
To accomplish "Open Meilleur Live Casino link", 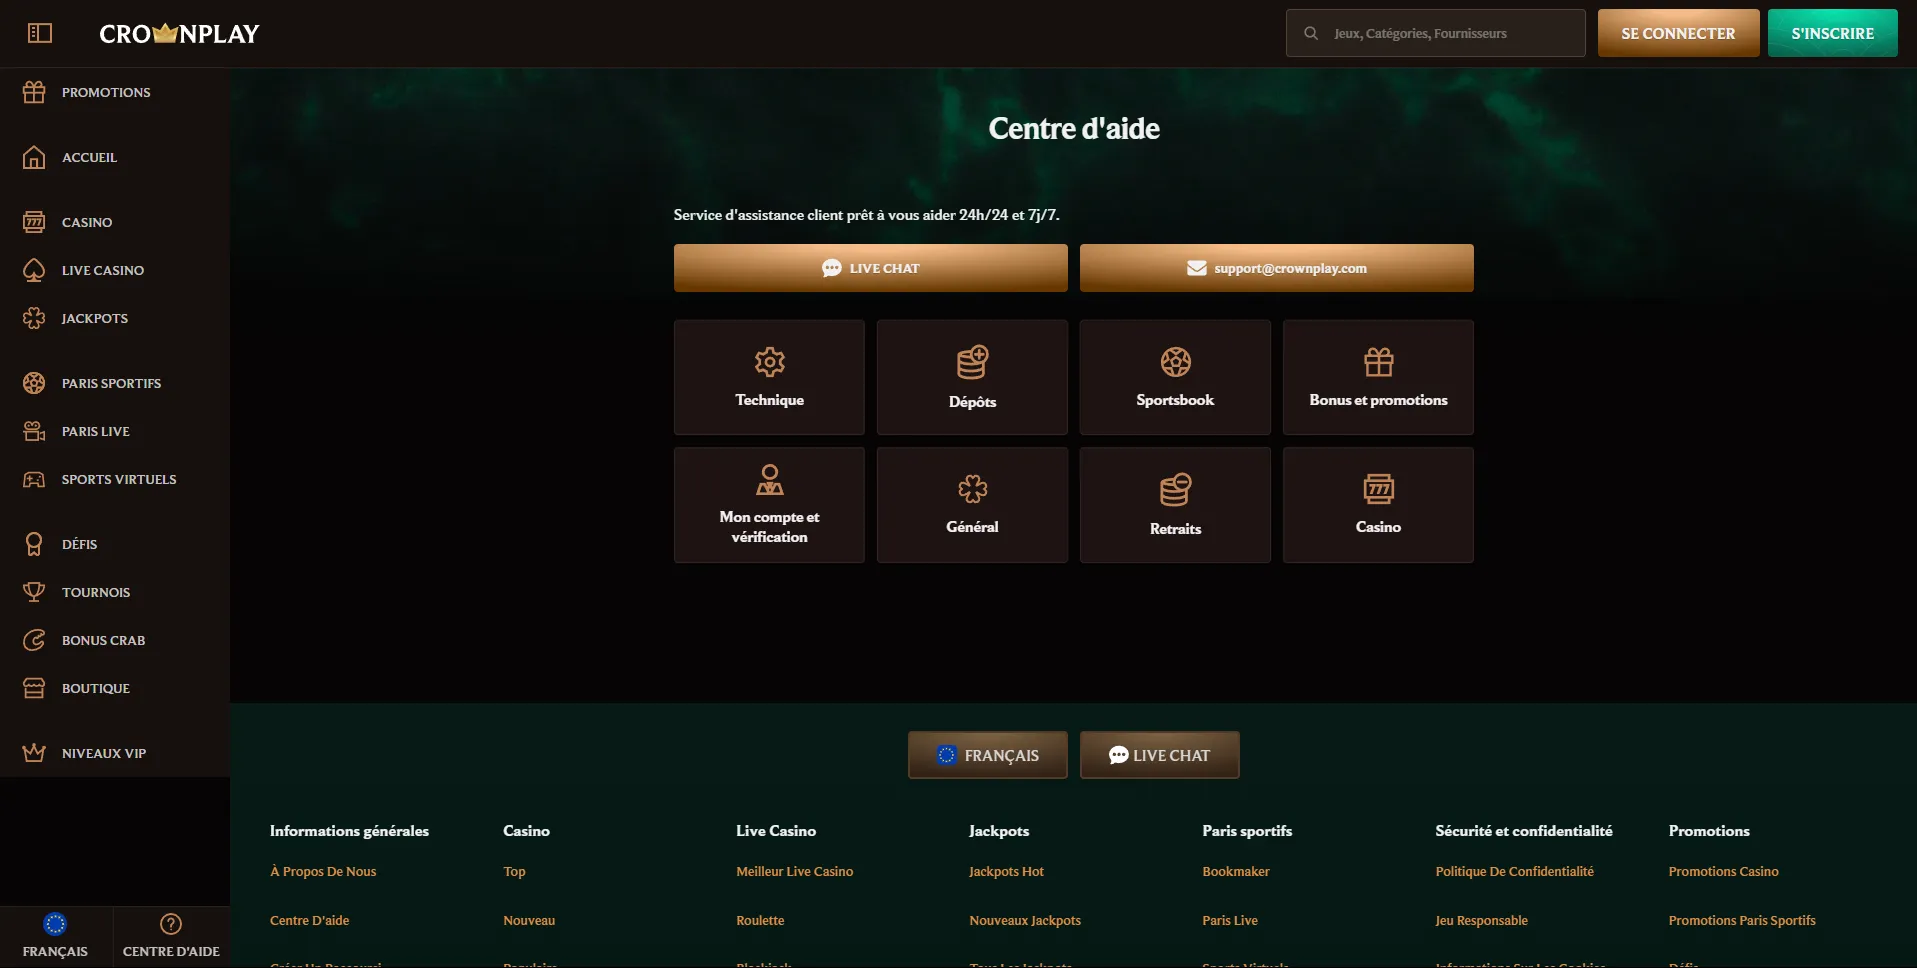I will click(795, 871).
